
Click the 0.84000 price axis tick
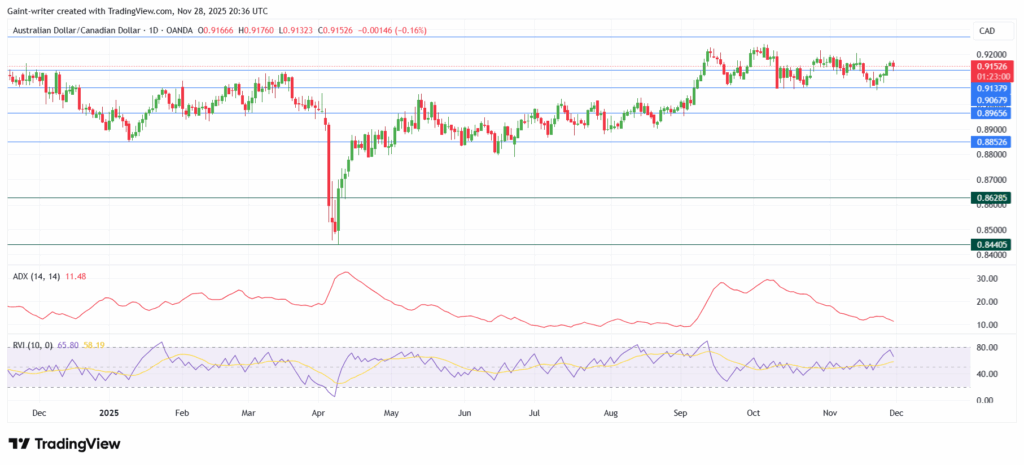[993, 255]
